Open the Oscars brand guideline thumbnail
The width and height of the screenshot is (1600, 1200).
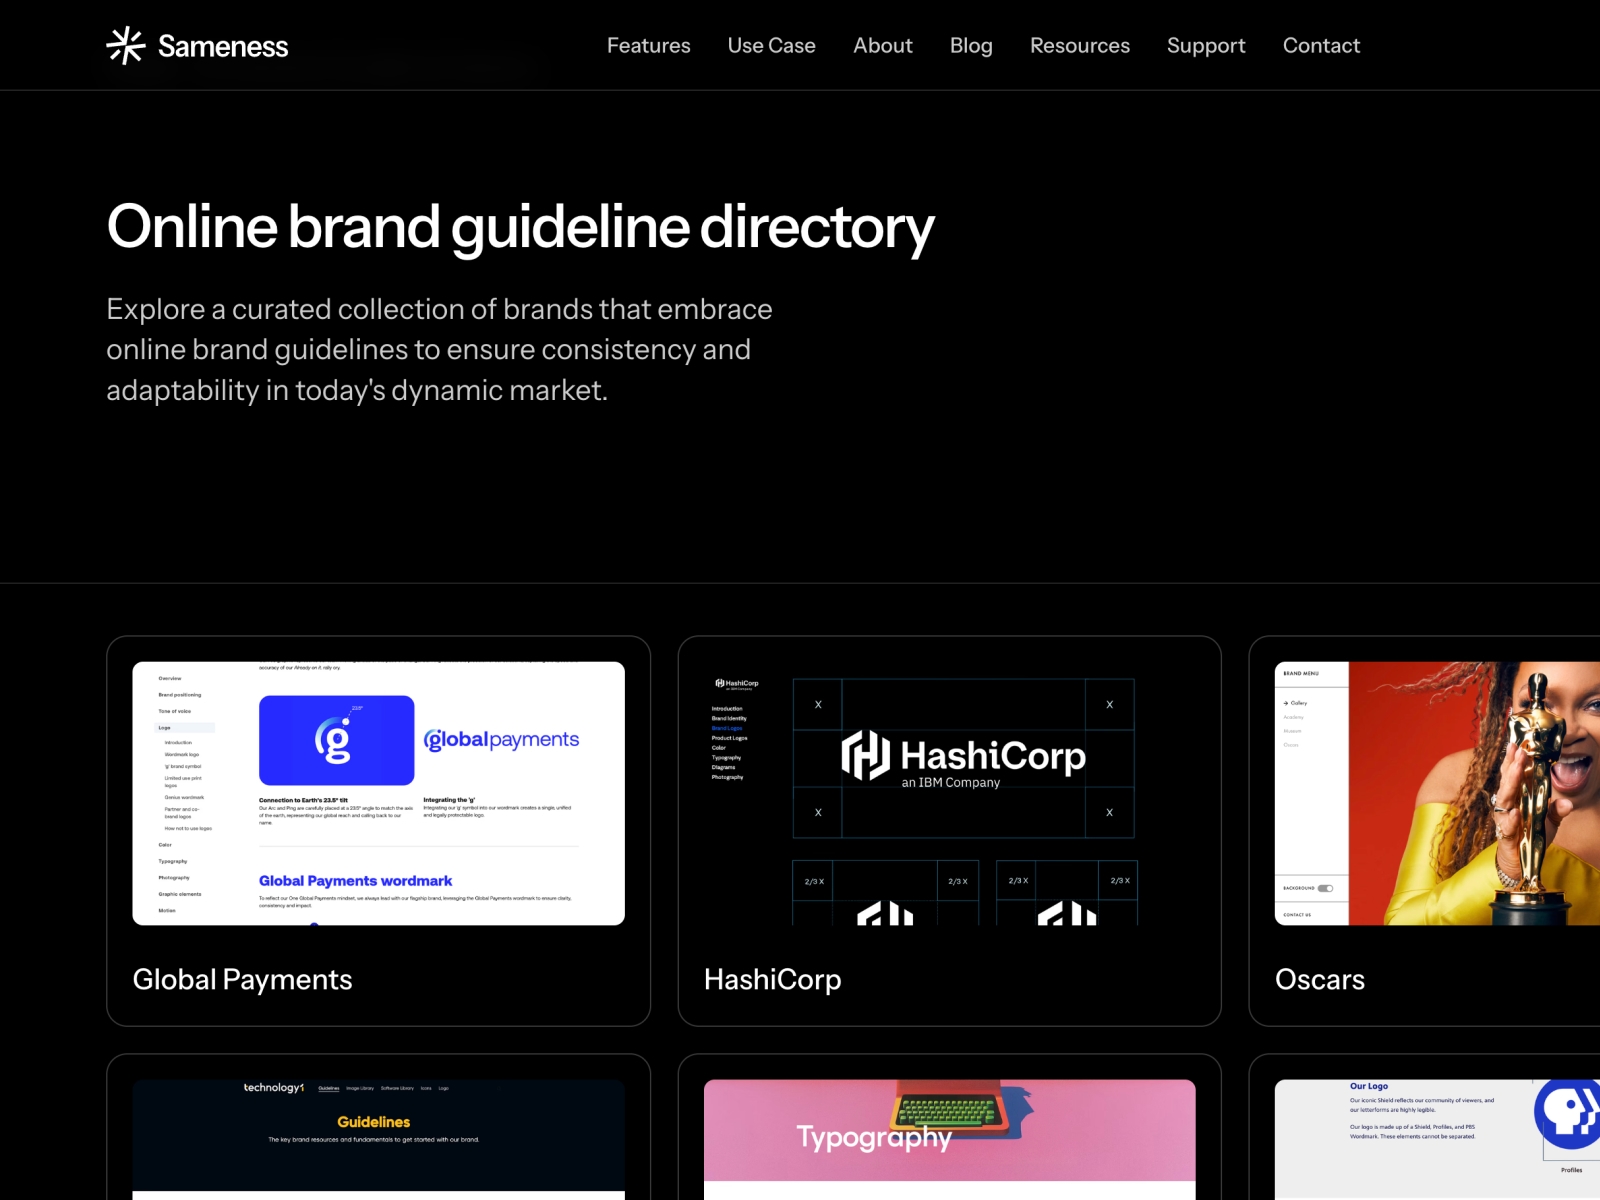click(1437, 793)
